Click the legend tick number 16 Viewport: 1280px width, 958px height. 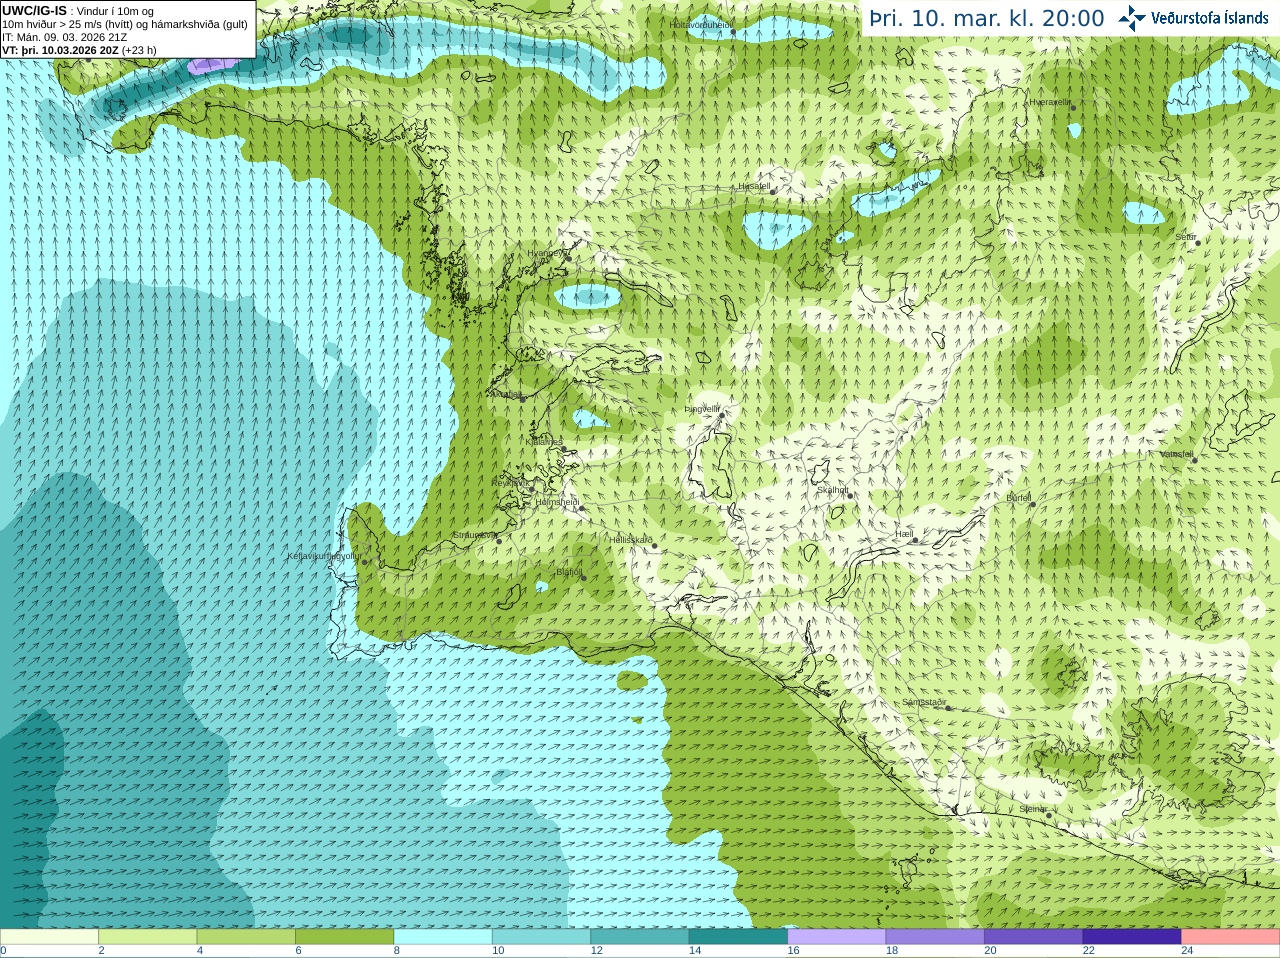click(793, 951)
